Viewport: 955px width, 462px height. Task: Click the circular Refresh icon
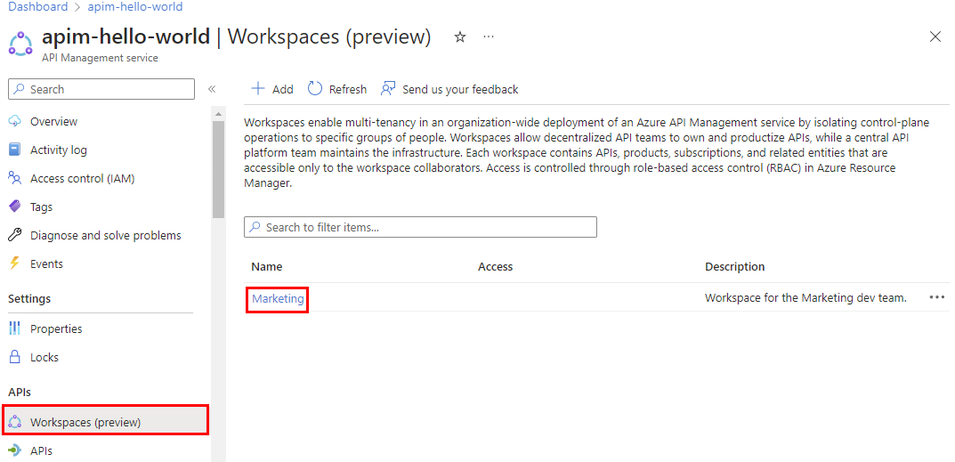[x=314, y=89]
